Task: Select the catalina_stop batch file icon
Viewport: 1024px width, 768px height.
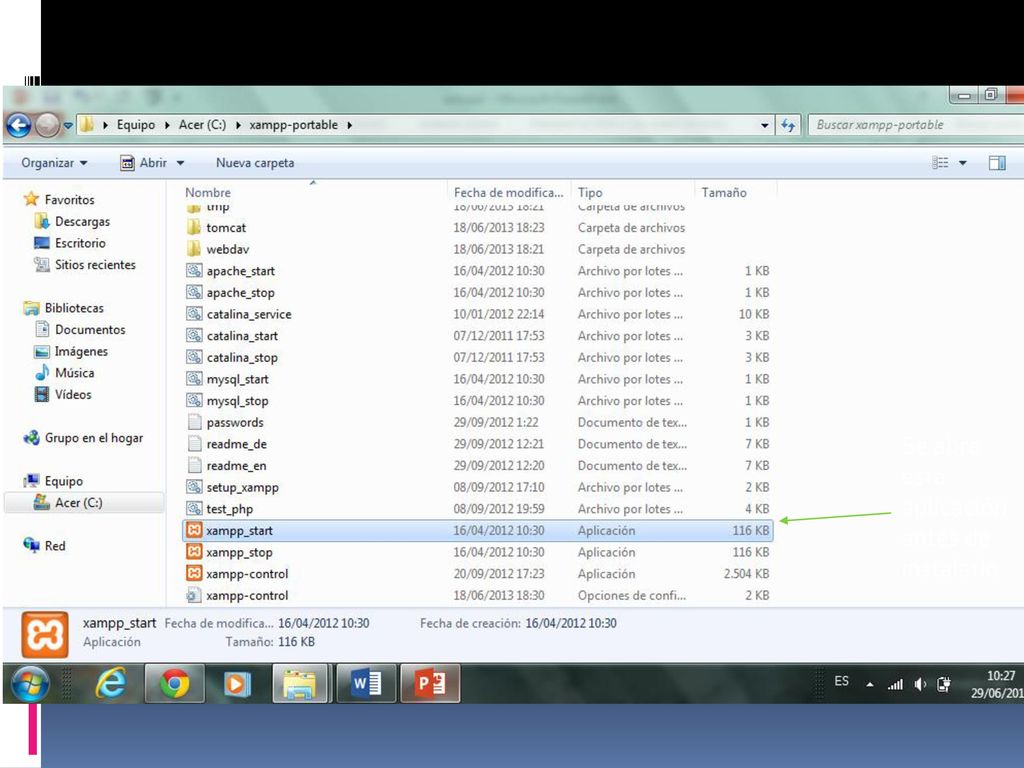Action: coord(194,357)
